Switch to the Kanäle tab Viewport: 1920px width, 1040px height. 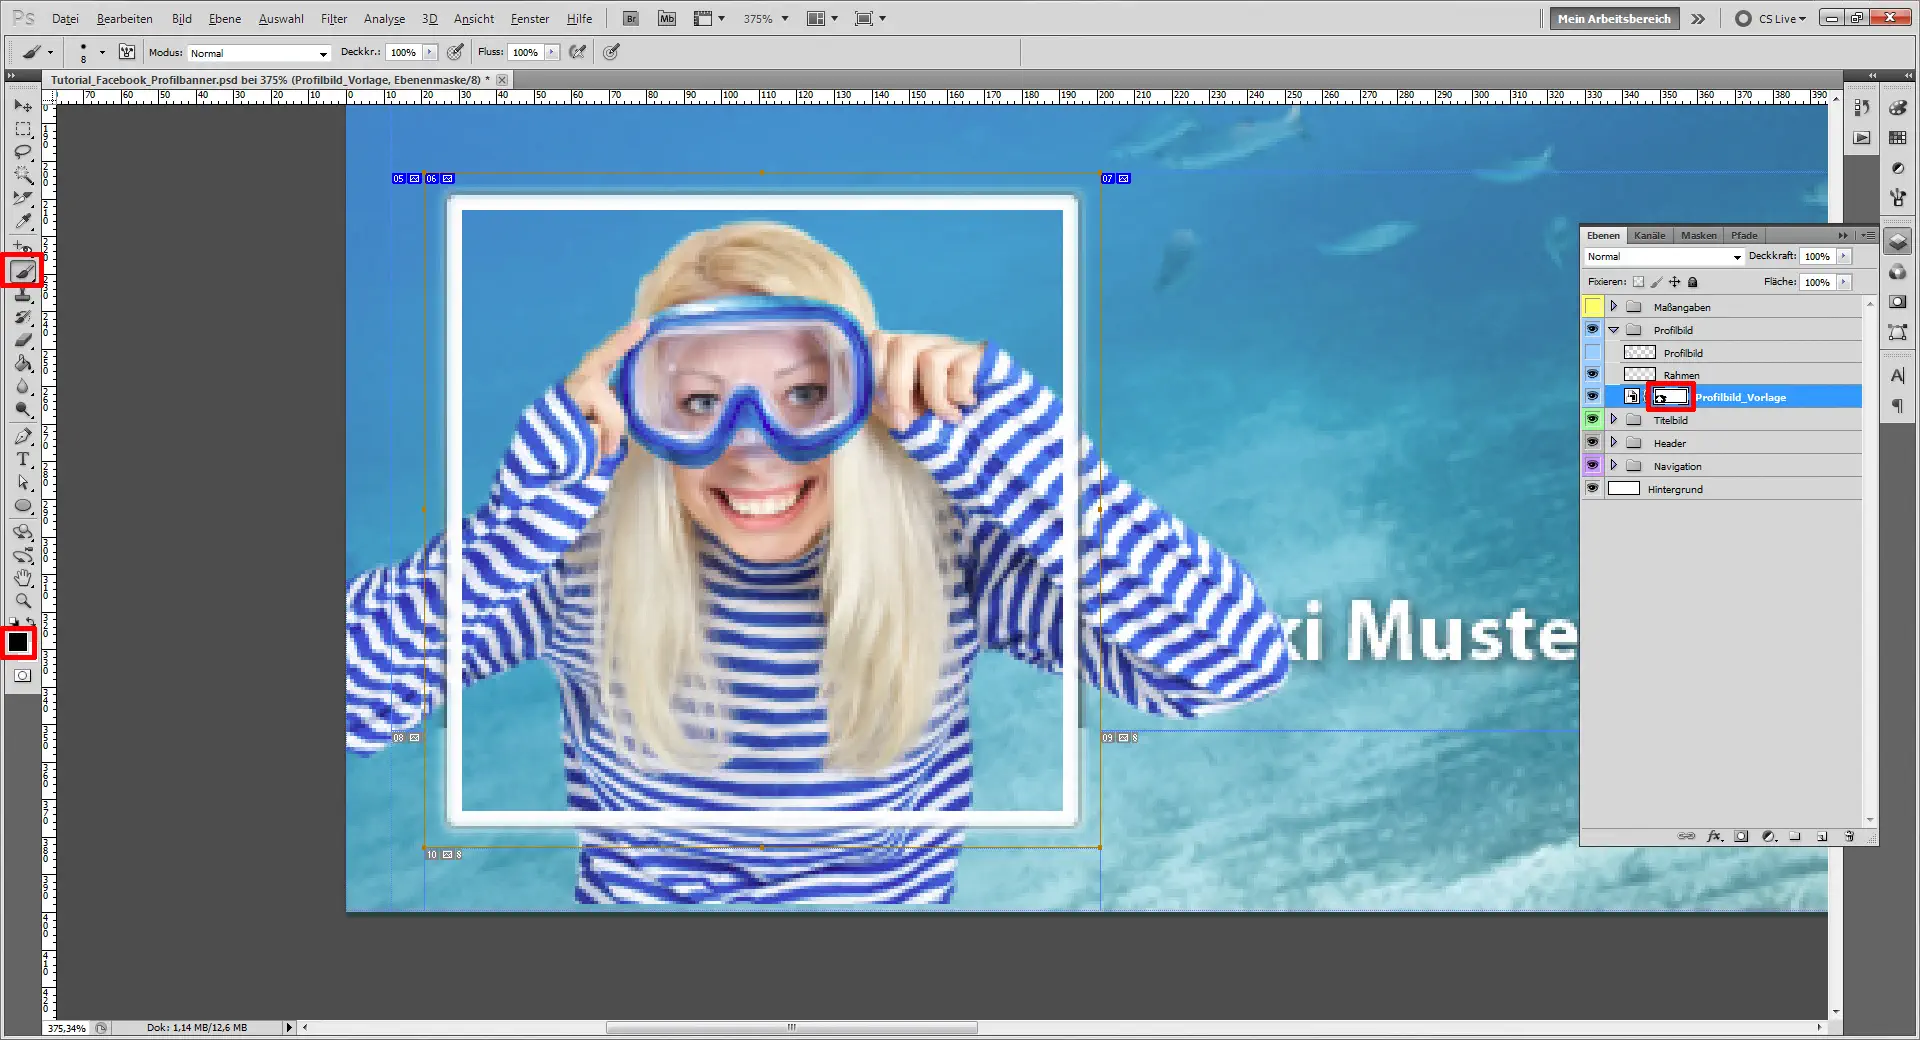tap(1650, 235)
